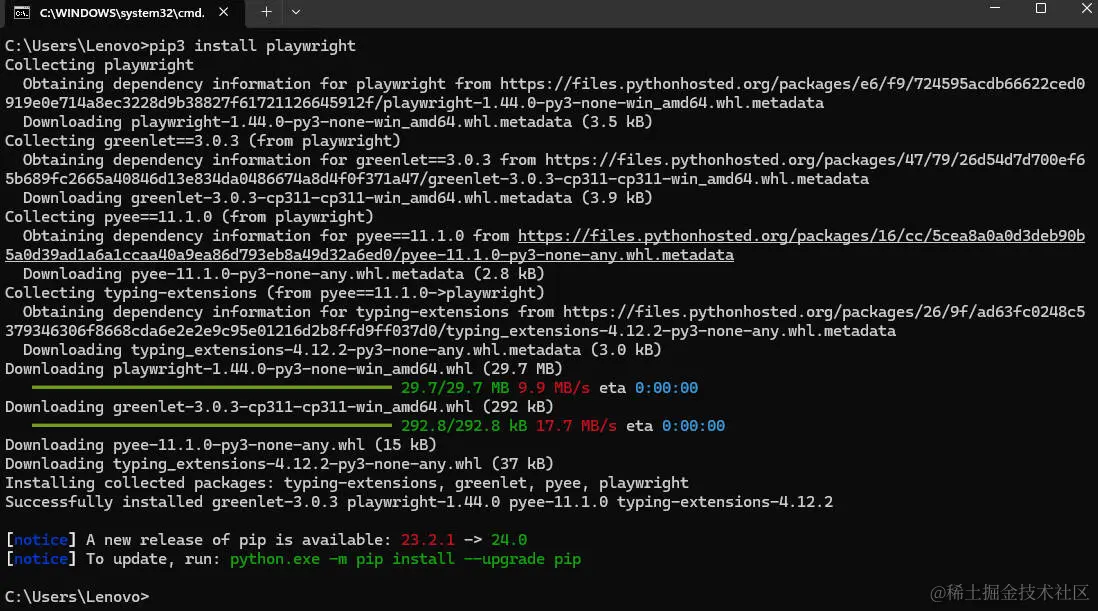This screenshot has height=611, width=1098.
Task: Click 'Downloading greenlet-3.0.3' whl (292 kB) line
Action: coord(279,407)
